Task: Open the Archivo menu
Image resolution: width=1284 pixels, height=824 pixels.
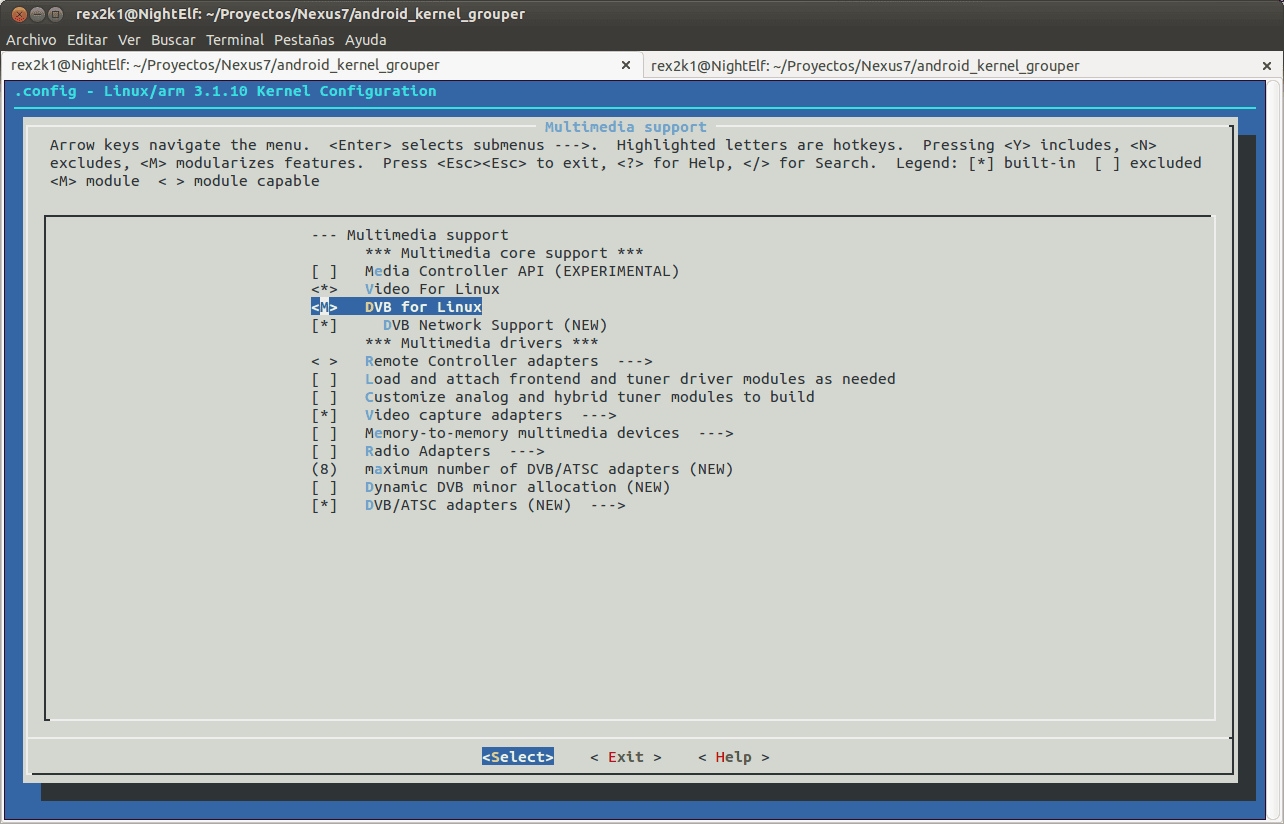Action: (32, 40)
